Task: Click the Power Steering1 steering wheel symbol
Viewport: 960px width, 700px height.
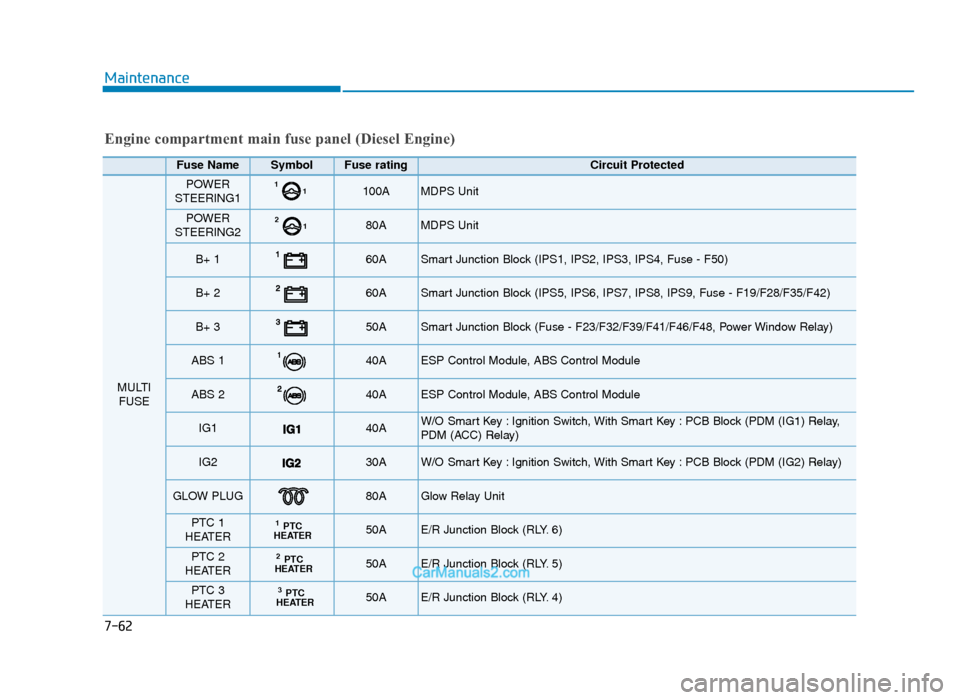Action: click(x=291, y=192)
